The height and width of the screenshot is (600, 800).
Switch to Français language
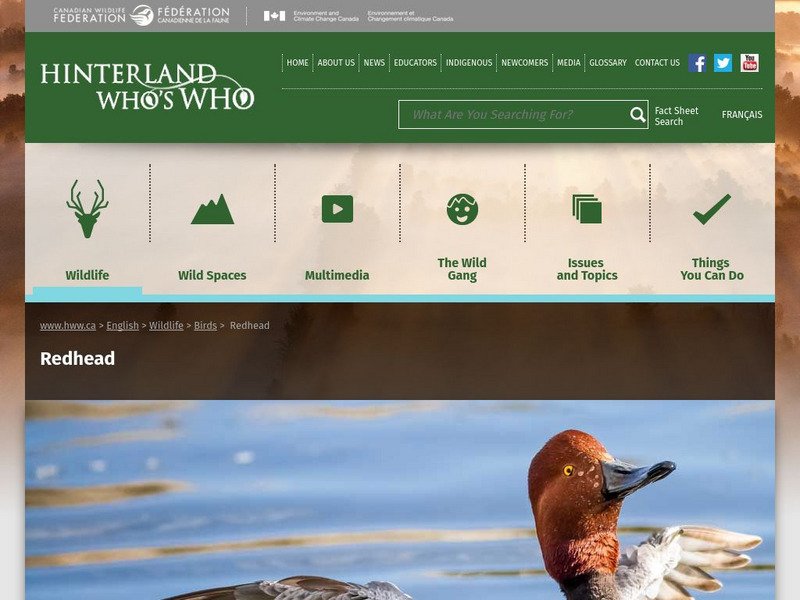pyautogui.click(x=742, y=115)
